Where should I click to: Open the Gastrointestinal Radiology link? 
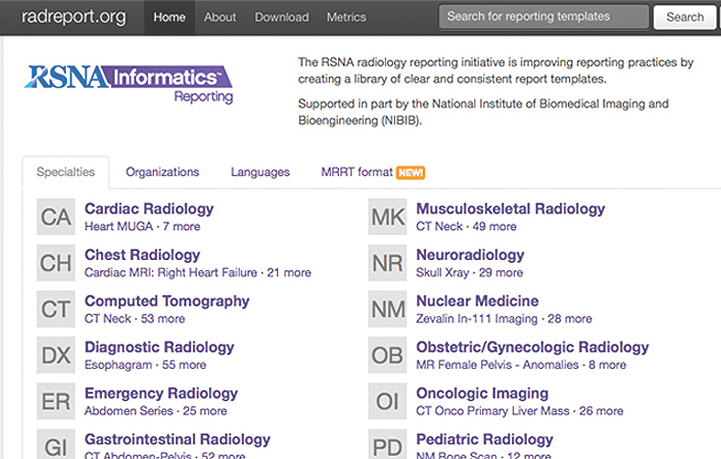tap(177, 439)
